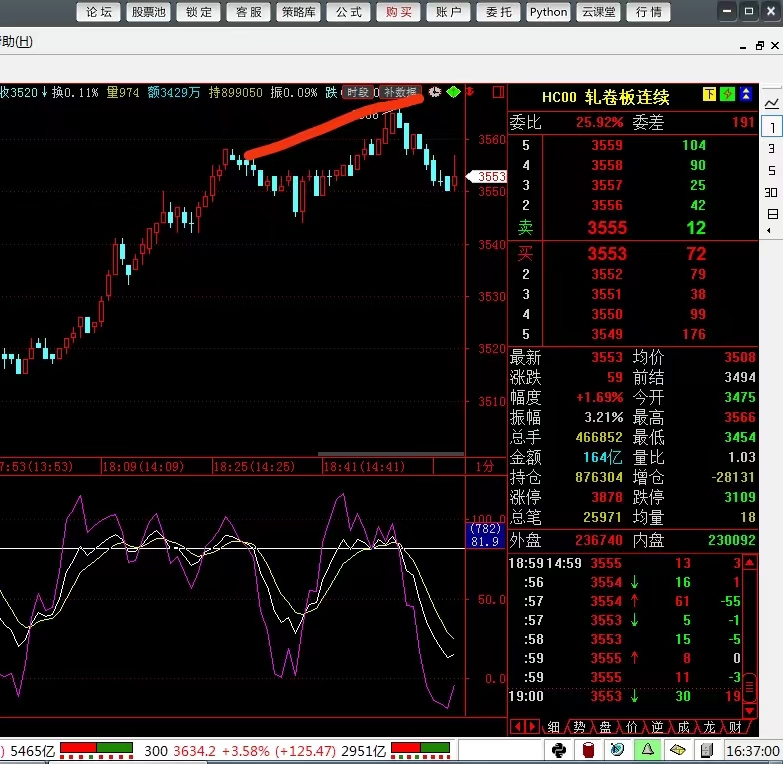Select the 1-minute period in sidebar

point(772,127)
